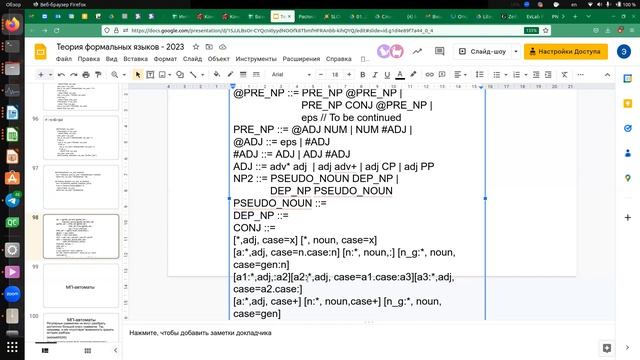640x360 pixels.
Task: Select slide 97 thumbnail
Action: pos(81,187)
